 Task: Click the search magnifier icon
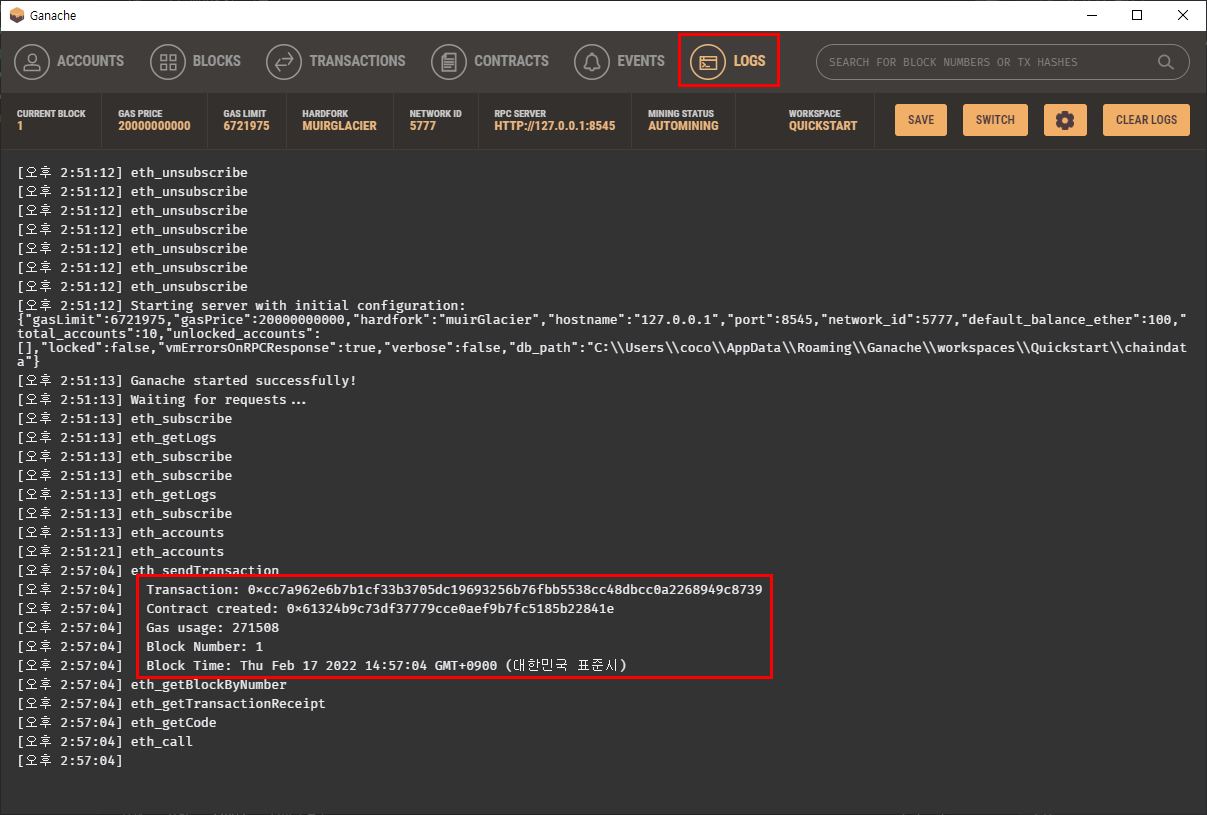[x=1165, y=62]
